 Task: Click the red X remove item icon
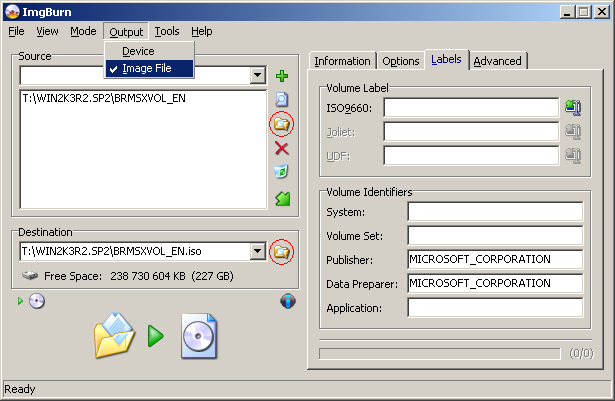click(282, 148)
